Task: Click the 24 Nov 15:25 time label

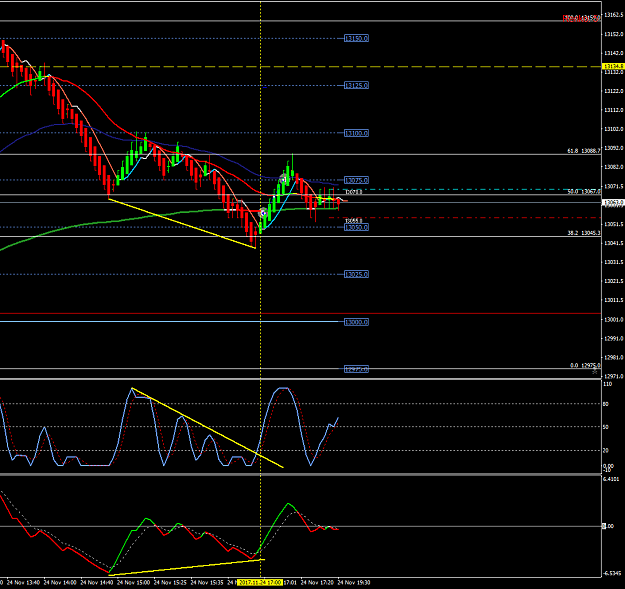Action: coord(170,583)
